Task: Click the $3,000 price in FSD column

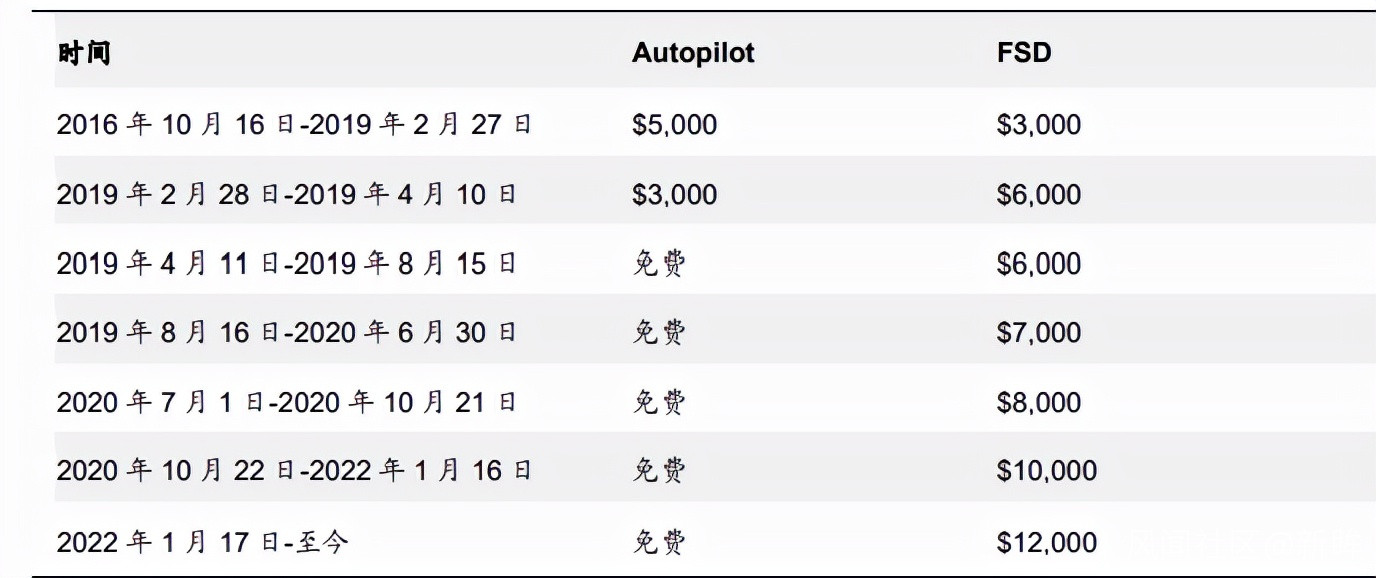Action: click(x=1038, y=124)
